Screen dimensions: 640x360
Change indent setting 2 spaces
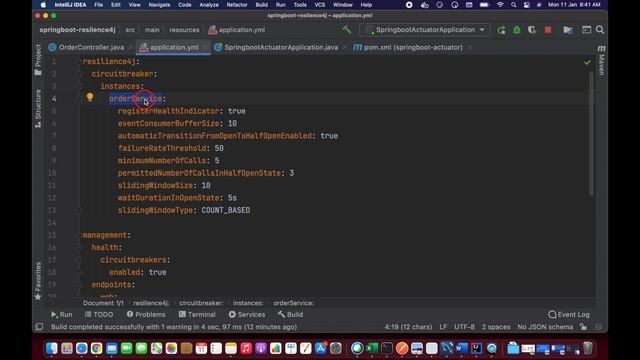click(496, 327)
